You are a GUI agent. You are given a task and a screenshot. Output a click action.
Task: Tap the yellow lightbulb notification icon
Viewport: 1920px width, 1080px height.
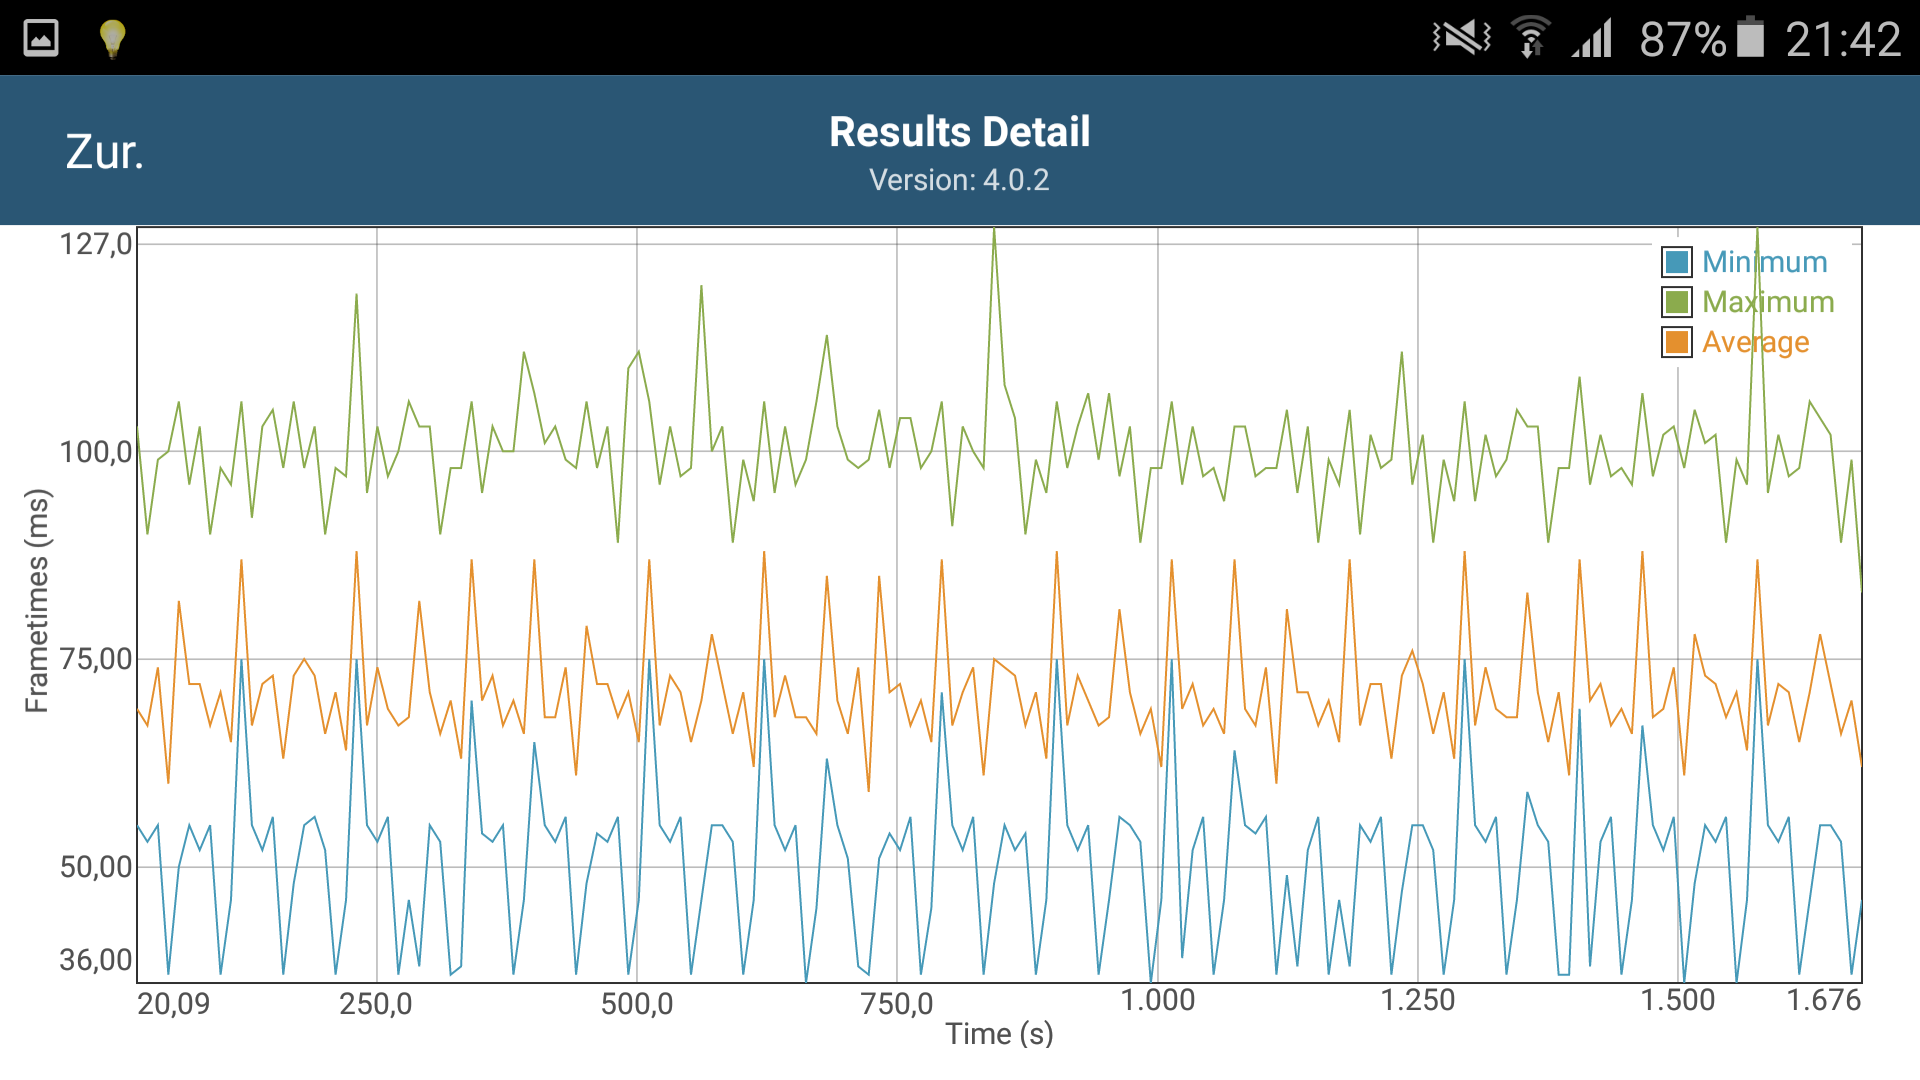(112, 39)
